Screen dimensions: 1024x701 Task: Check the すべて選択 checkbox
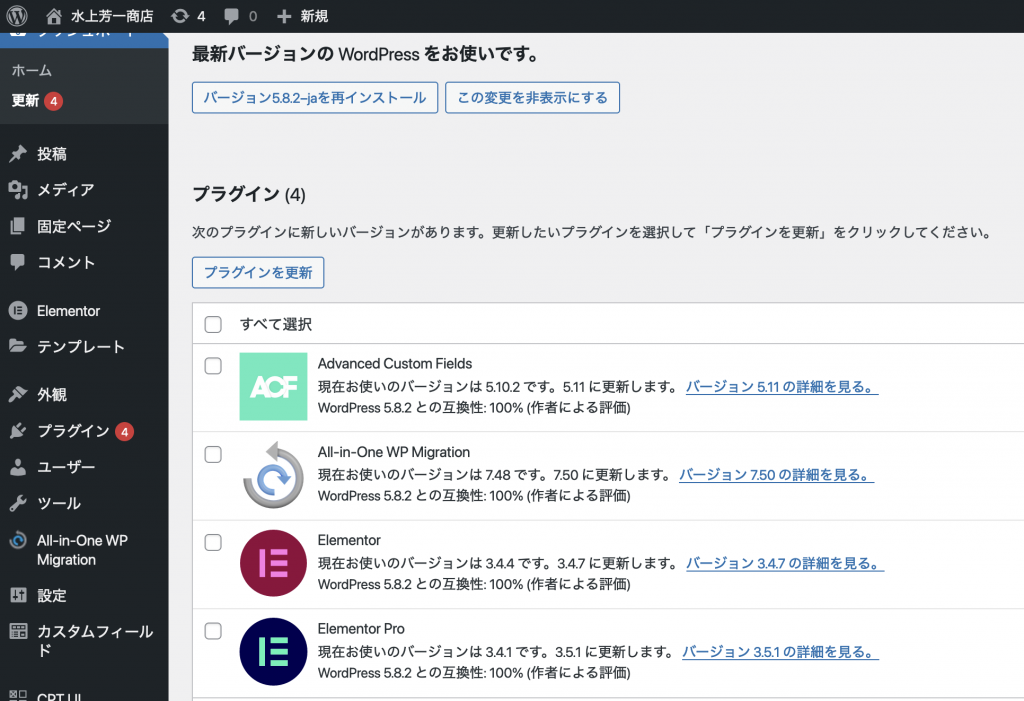213,324
